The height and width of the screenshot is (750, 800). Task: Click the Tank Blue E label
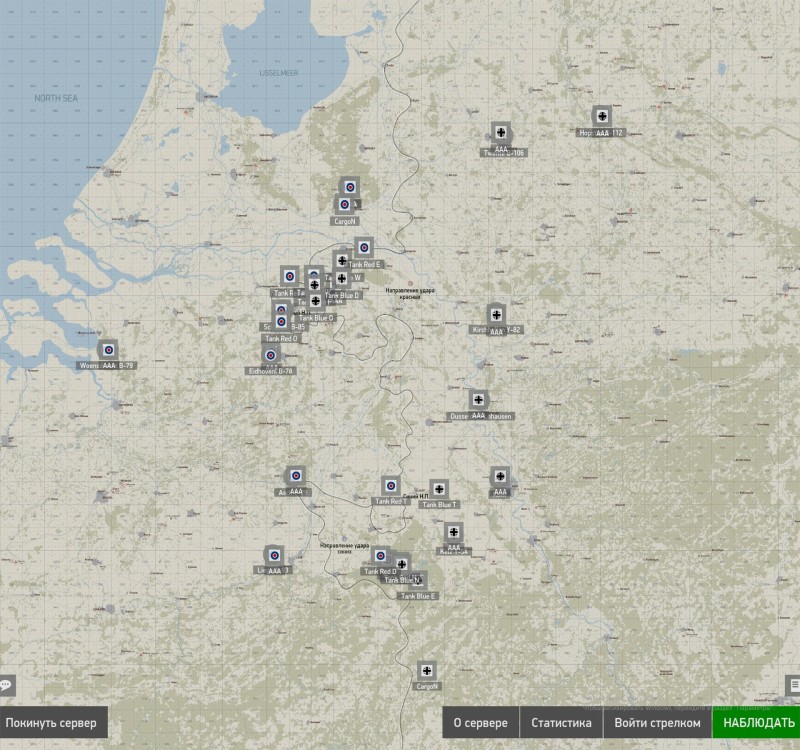tap(418, 596)
